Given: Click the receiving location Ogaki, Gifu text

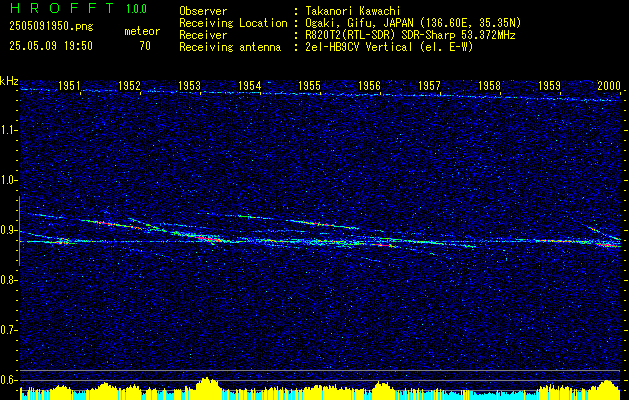Looking at the screenshot, I should [413, 23].
